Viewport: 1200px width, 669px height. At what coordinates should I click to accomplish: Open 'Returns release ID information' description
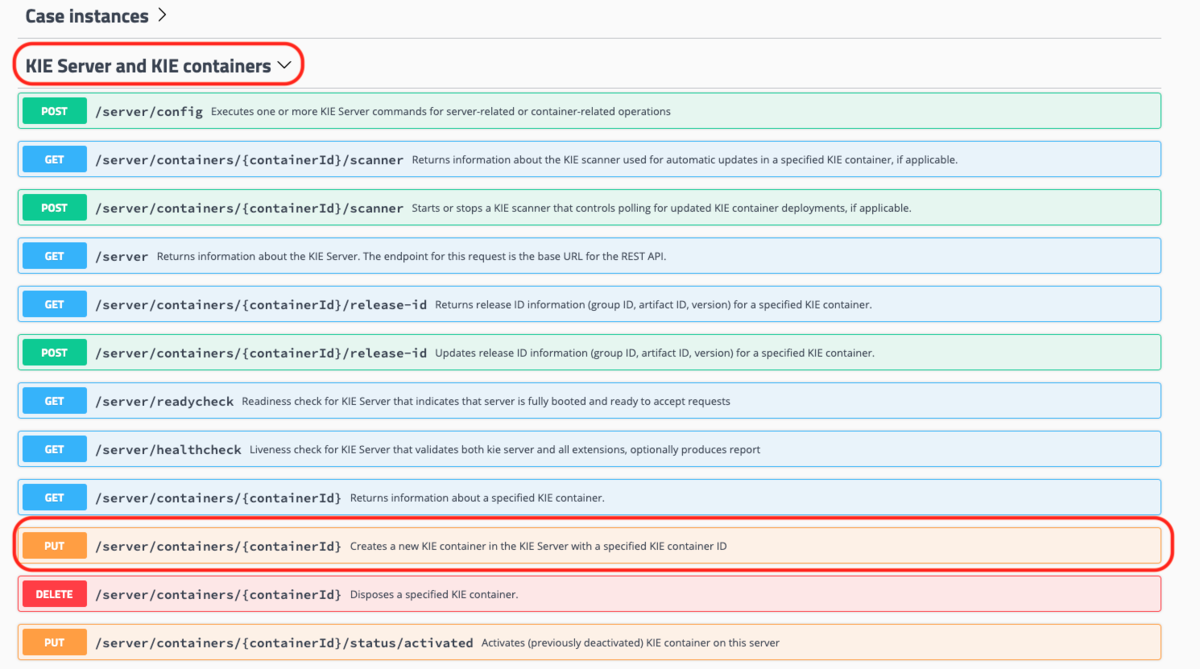point(653,305)
